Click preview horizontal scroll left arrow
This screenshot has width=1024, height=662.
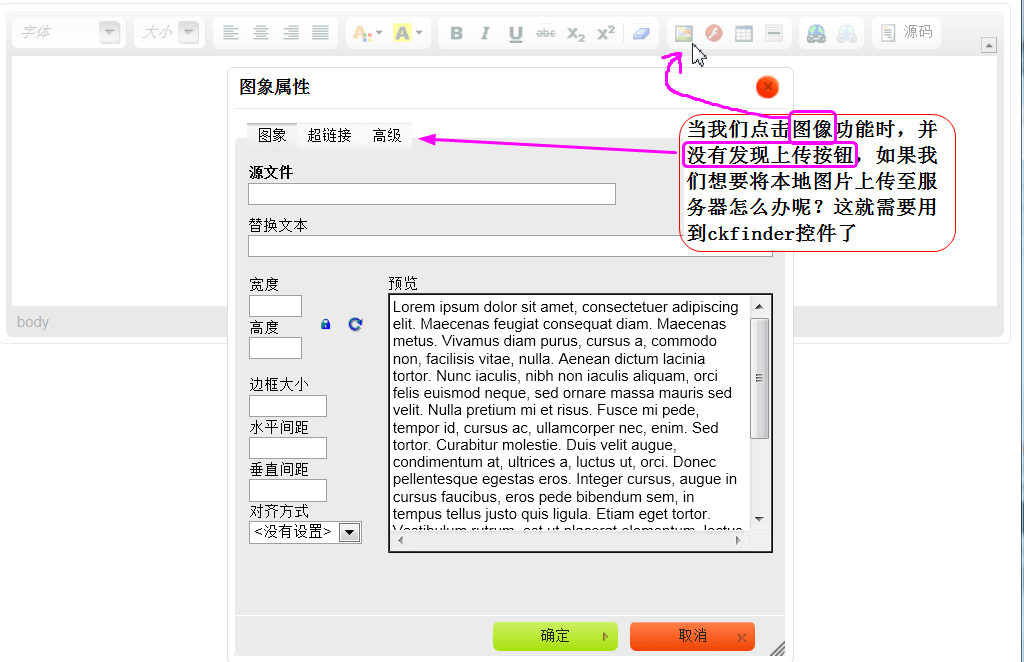pos(400,540)
